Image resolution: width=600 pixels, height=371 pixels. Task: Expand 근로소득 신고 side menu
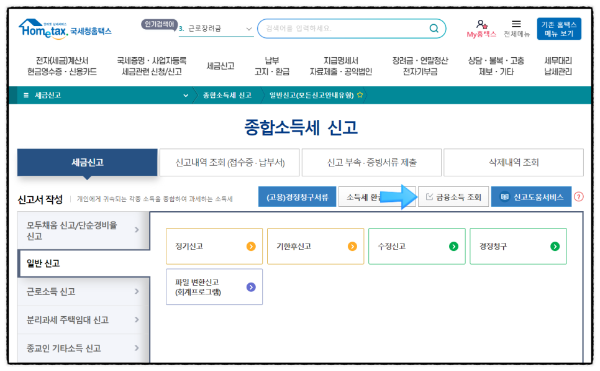[83, 291]
